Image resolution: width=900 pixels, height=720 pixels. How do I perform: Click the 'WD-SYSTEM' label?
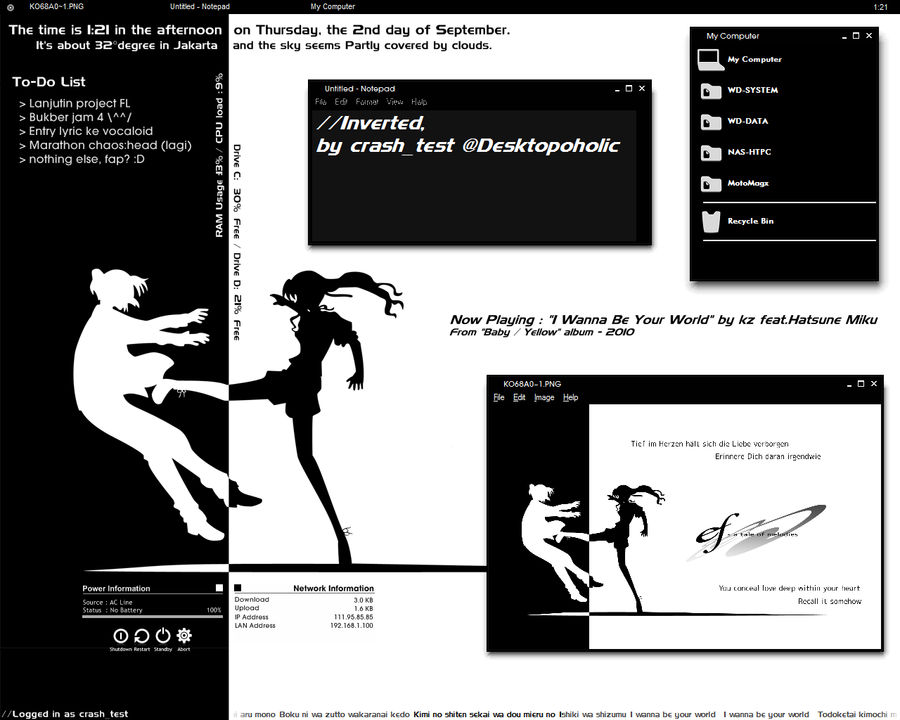click(752, 90)
